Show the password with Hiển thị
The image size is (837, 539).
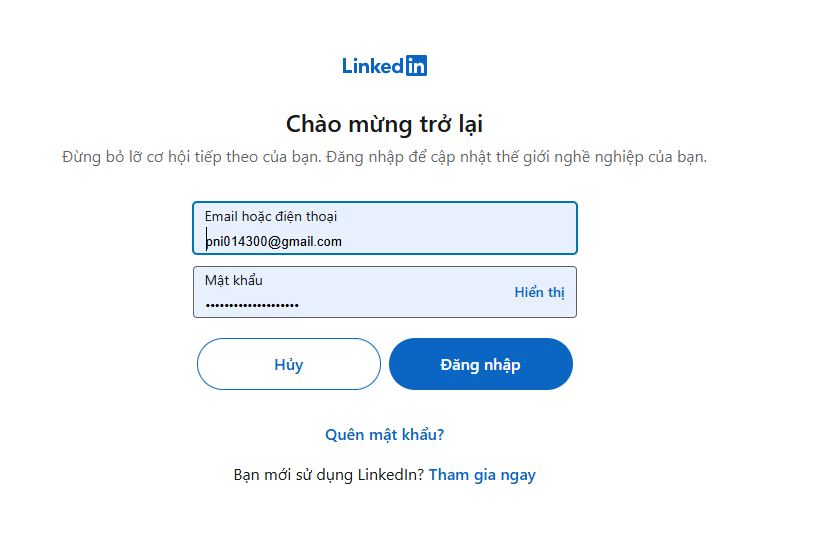click(x=539, y=292)
